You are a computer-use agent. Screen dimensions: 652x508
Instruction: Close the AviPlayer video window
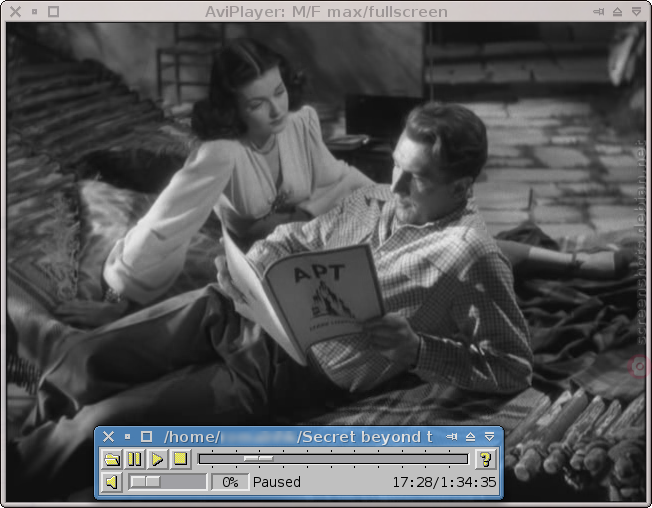[x=15, y=11]
